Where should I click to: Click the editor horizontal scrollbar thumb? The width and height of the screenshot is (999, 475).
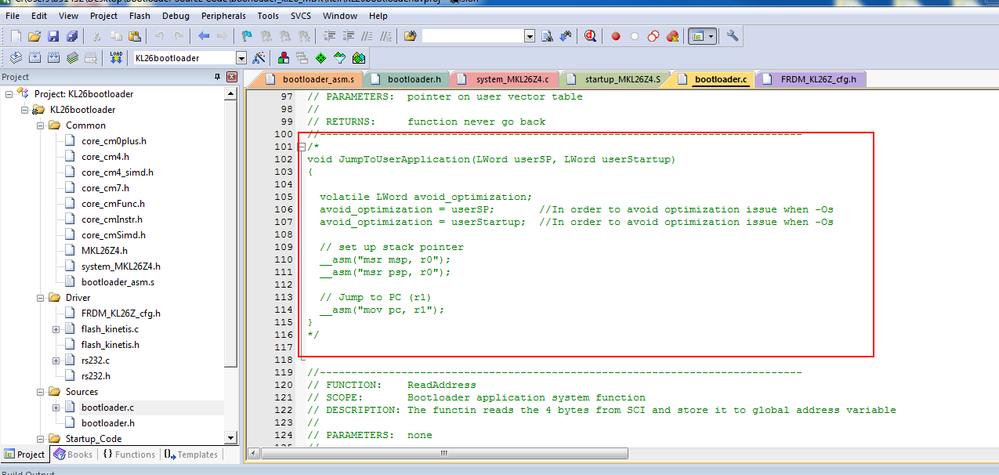click(444, 454)
